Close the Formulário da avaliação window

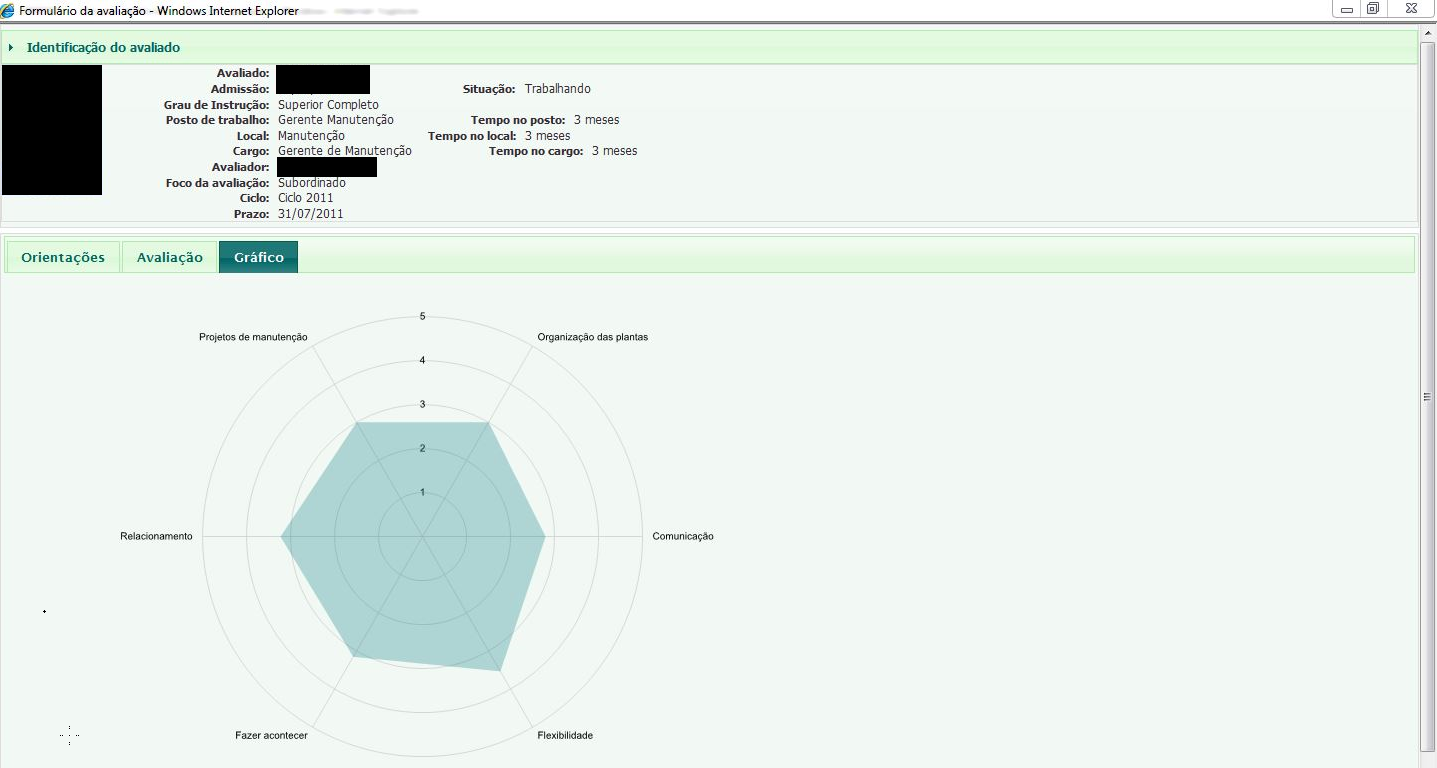(1411, 9)
